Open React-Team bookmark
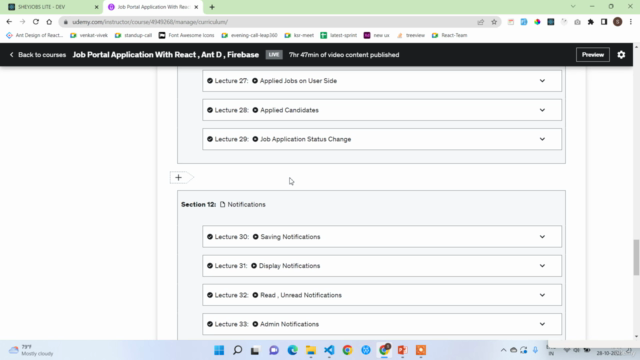This screenshot has height=360, width=640. click(449, 36)
